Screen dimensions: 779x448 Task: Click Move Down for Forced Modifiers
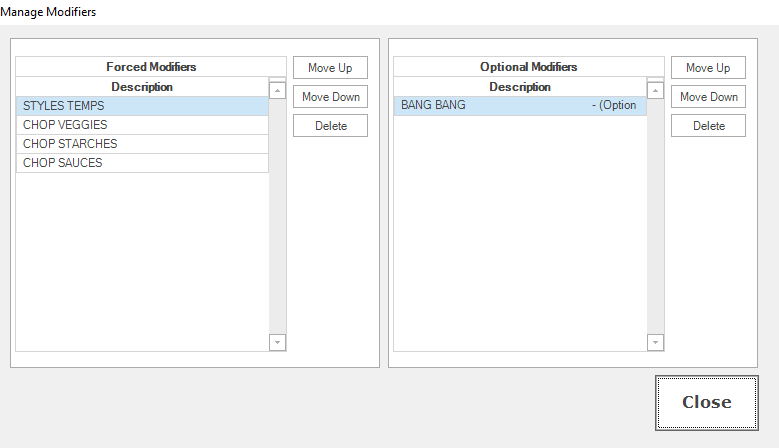(x=330, y=97)
